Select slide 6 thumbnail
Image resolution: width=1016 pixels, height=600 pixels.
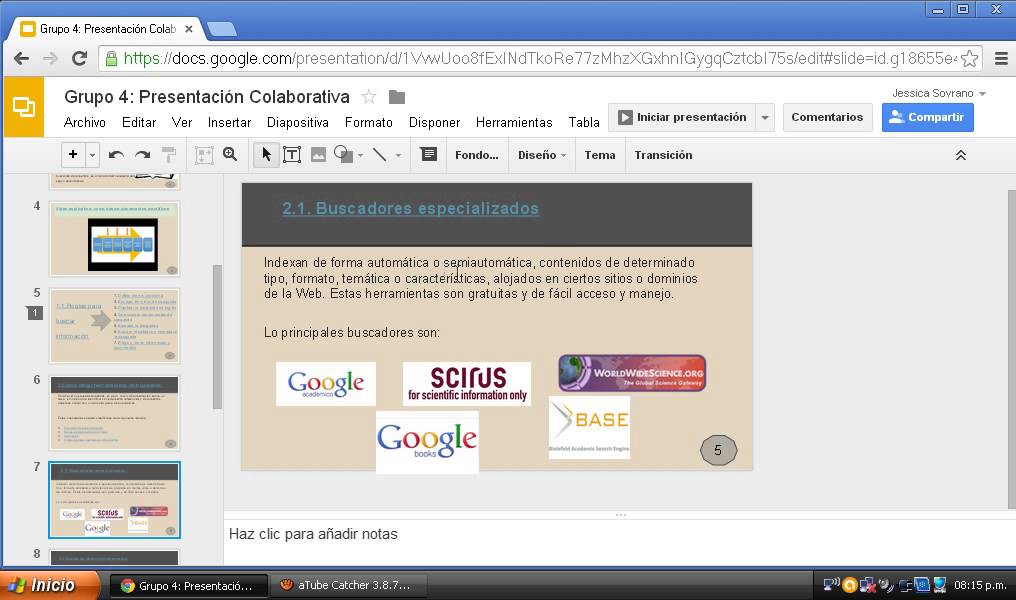click(x=115, y=413)
